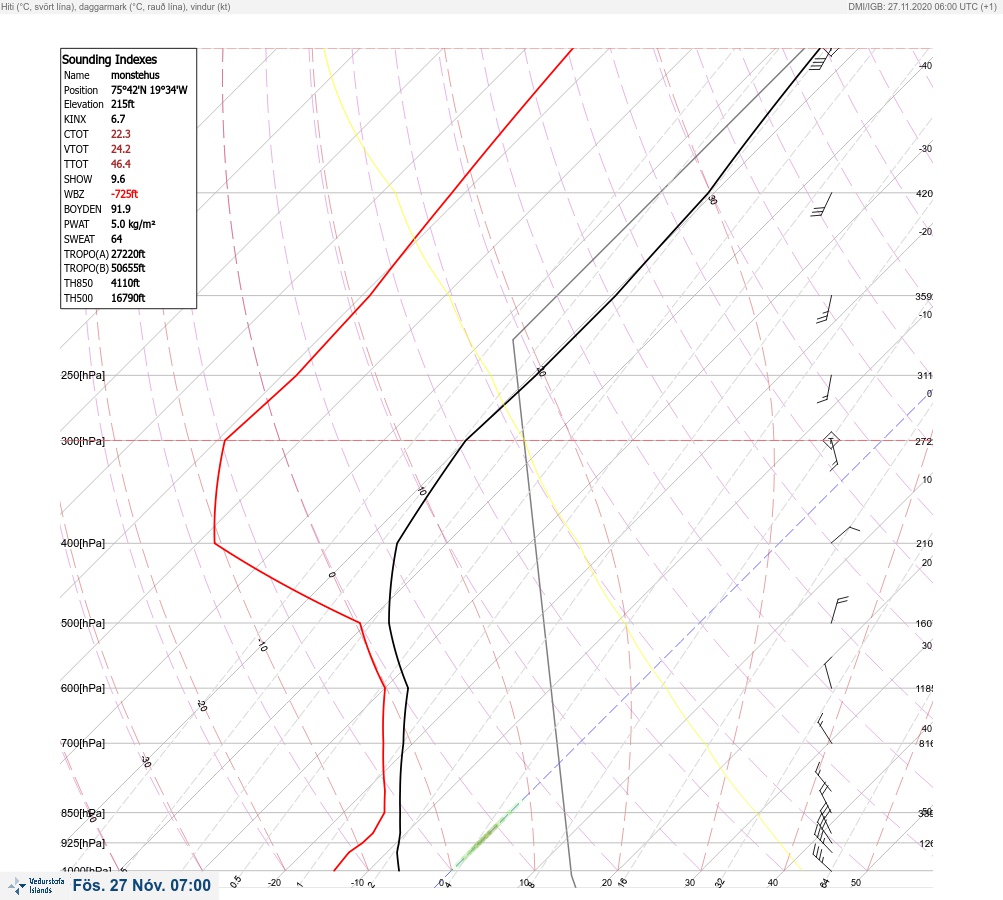The image size is (1003, 900).
Task: Click the TH850 value 4110ft
Action: [x=125, y=283]
